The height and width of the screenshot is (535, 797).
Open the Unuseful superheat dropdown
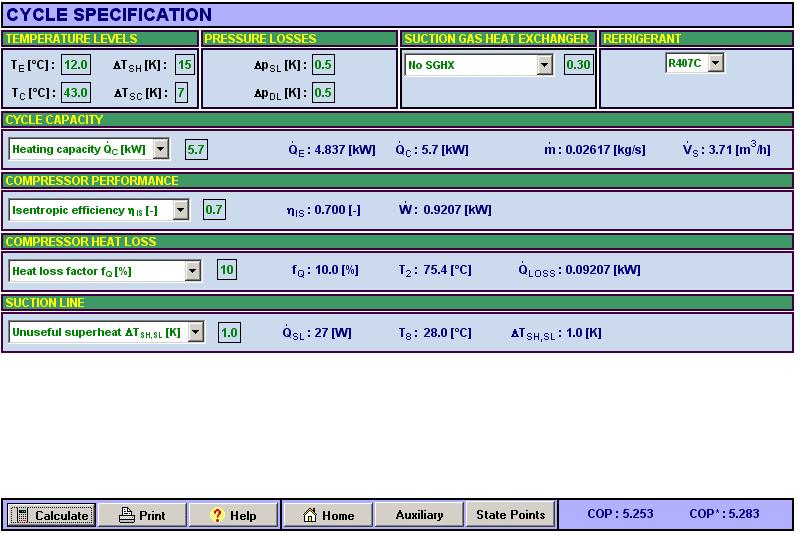(196, 332)
